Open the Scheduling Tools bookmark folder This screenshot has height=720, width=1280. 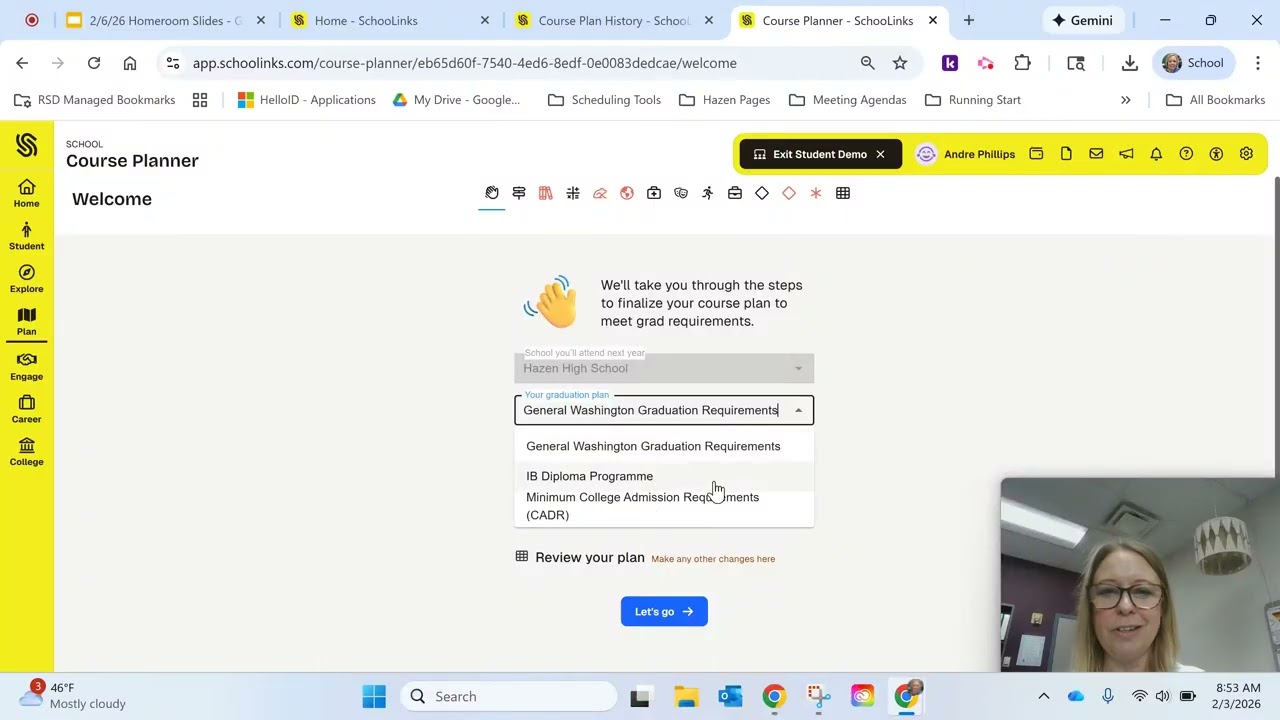click(x=605, y=100)
